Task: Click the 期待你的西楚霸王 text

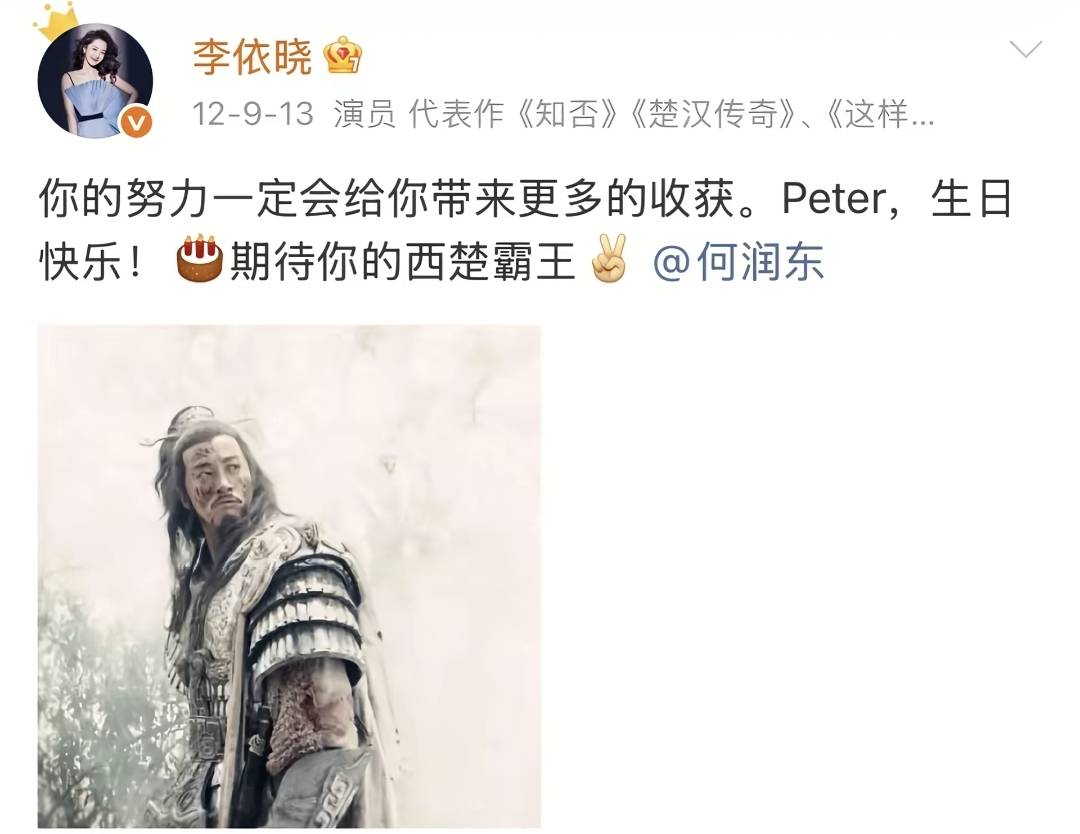Action: click(402, 262)
